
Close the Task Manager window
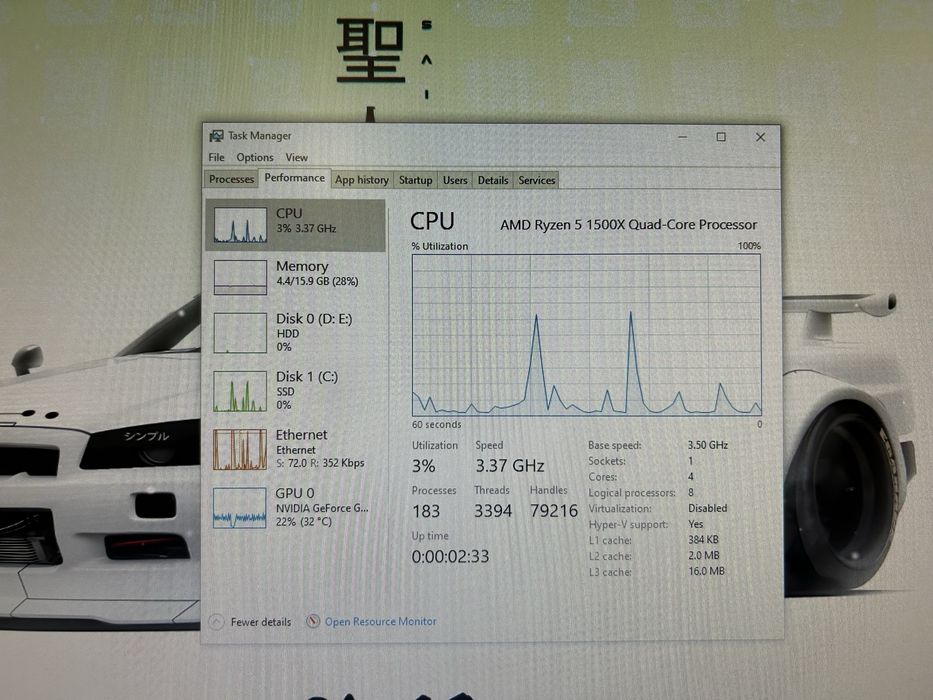point(760,137)
